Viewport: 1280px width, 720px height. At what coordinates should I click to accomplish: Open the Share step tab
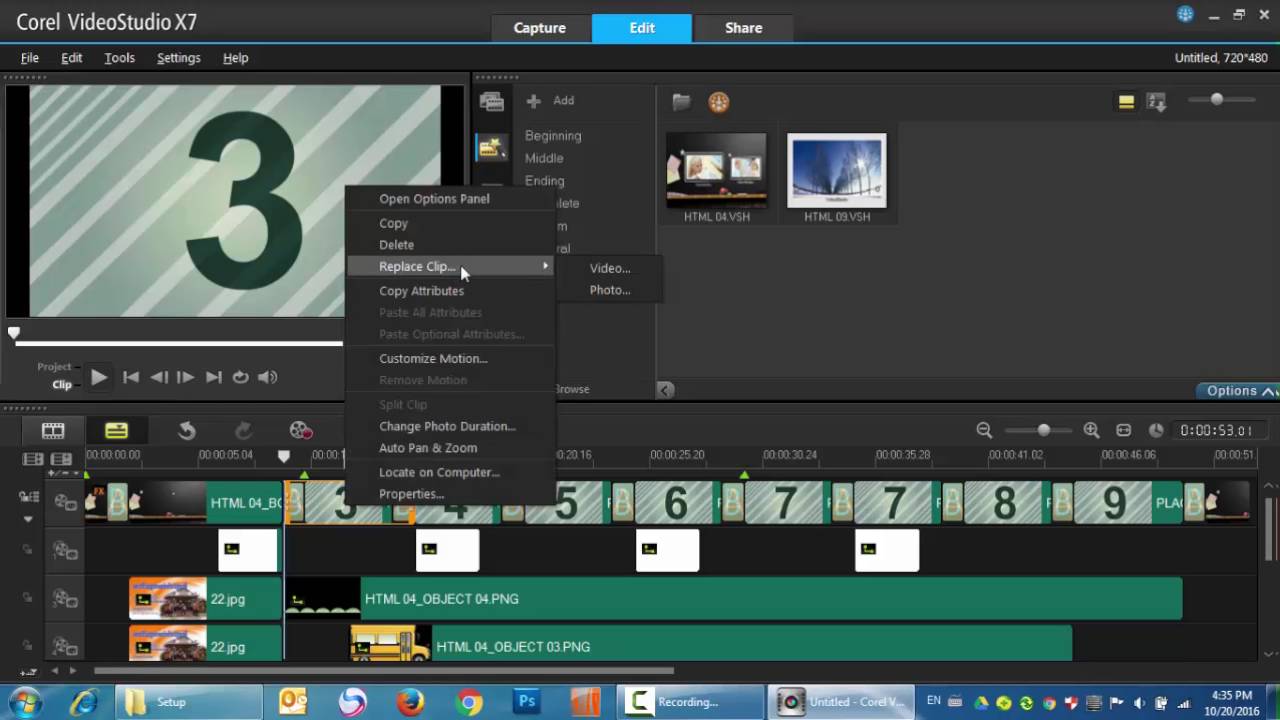pyautogui.click(x=743, y=28)
